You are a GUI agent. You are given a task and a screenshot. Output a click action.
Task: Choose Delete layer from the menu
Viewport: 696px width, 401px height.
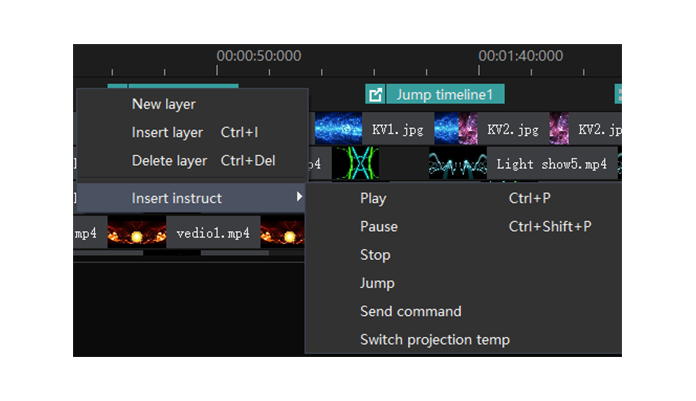192,161
